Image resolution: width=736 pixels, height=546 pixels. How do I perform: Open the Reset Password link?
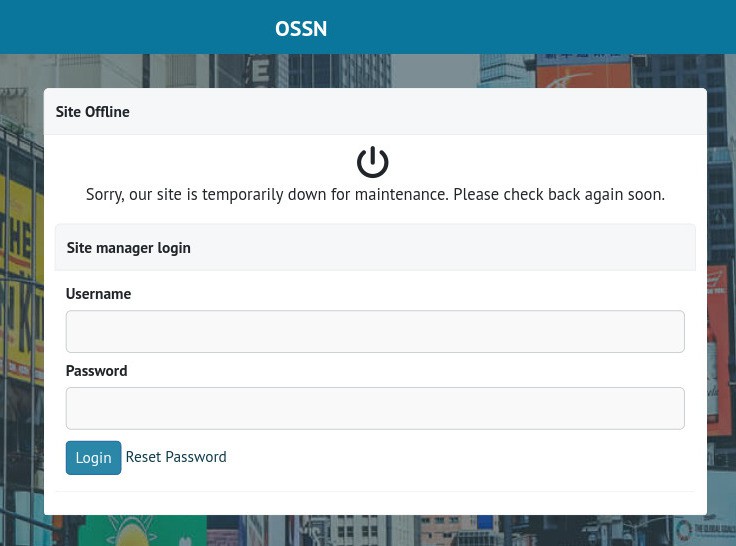pos(176,457)
